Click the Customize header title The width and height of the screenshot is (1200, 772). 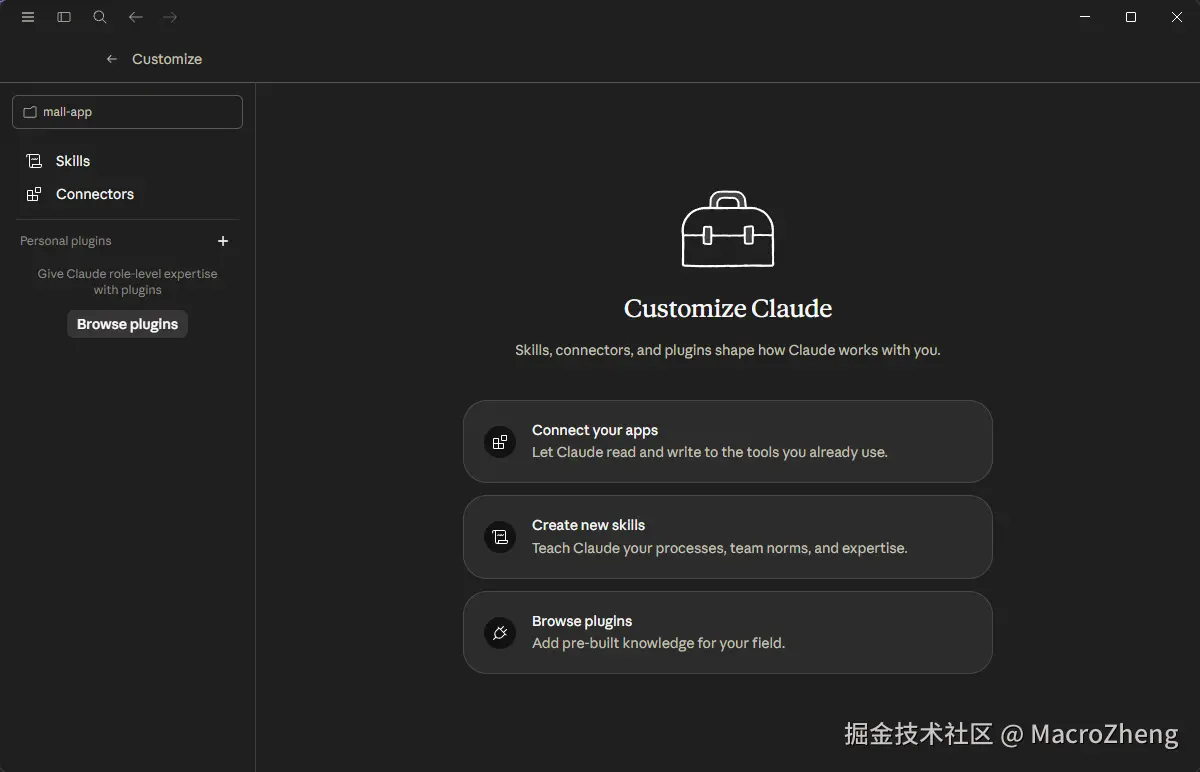point(167,59)
